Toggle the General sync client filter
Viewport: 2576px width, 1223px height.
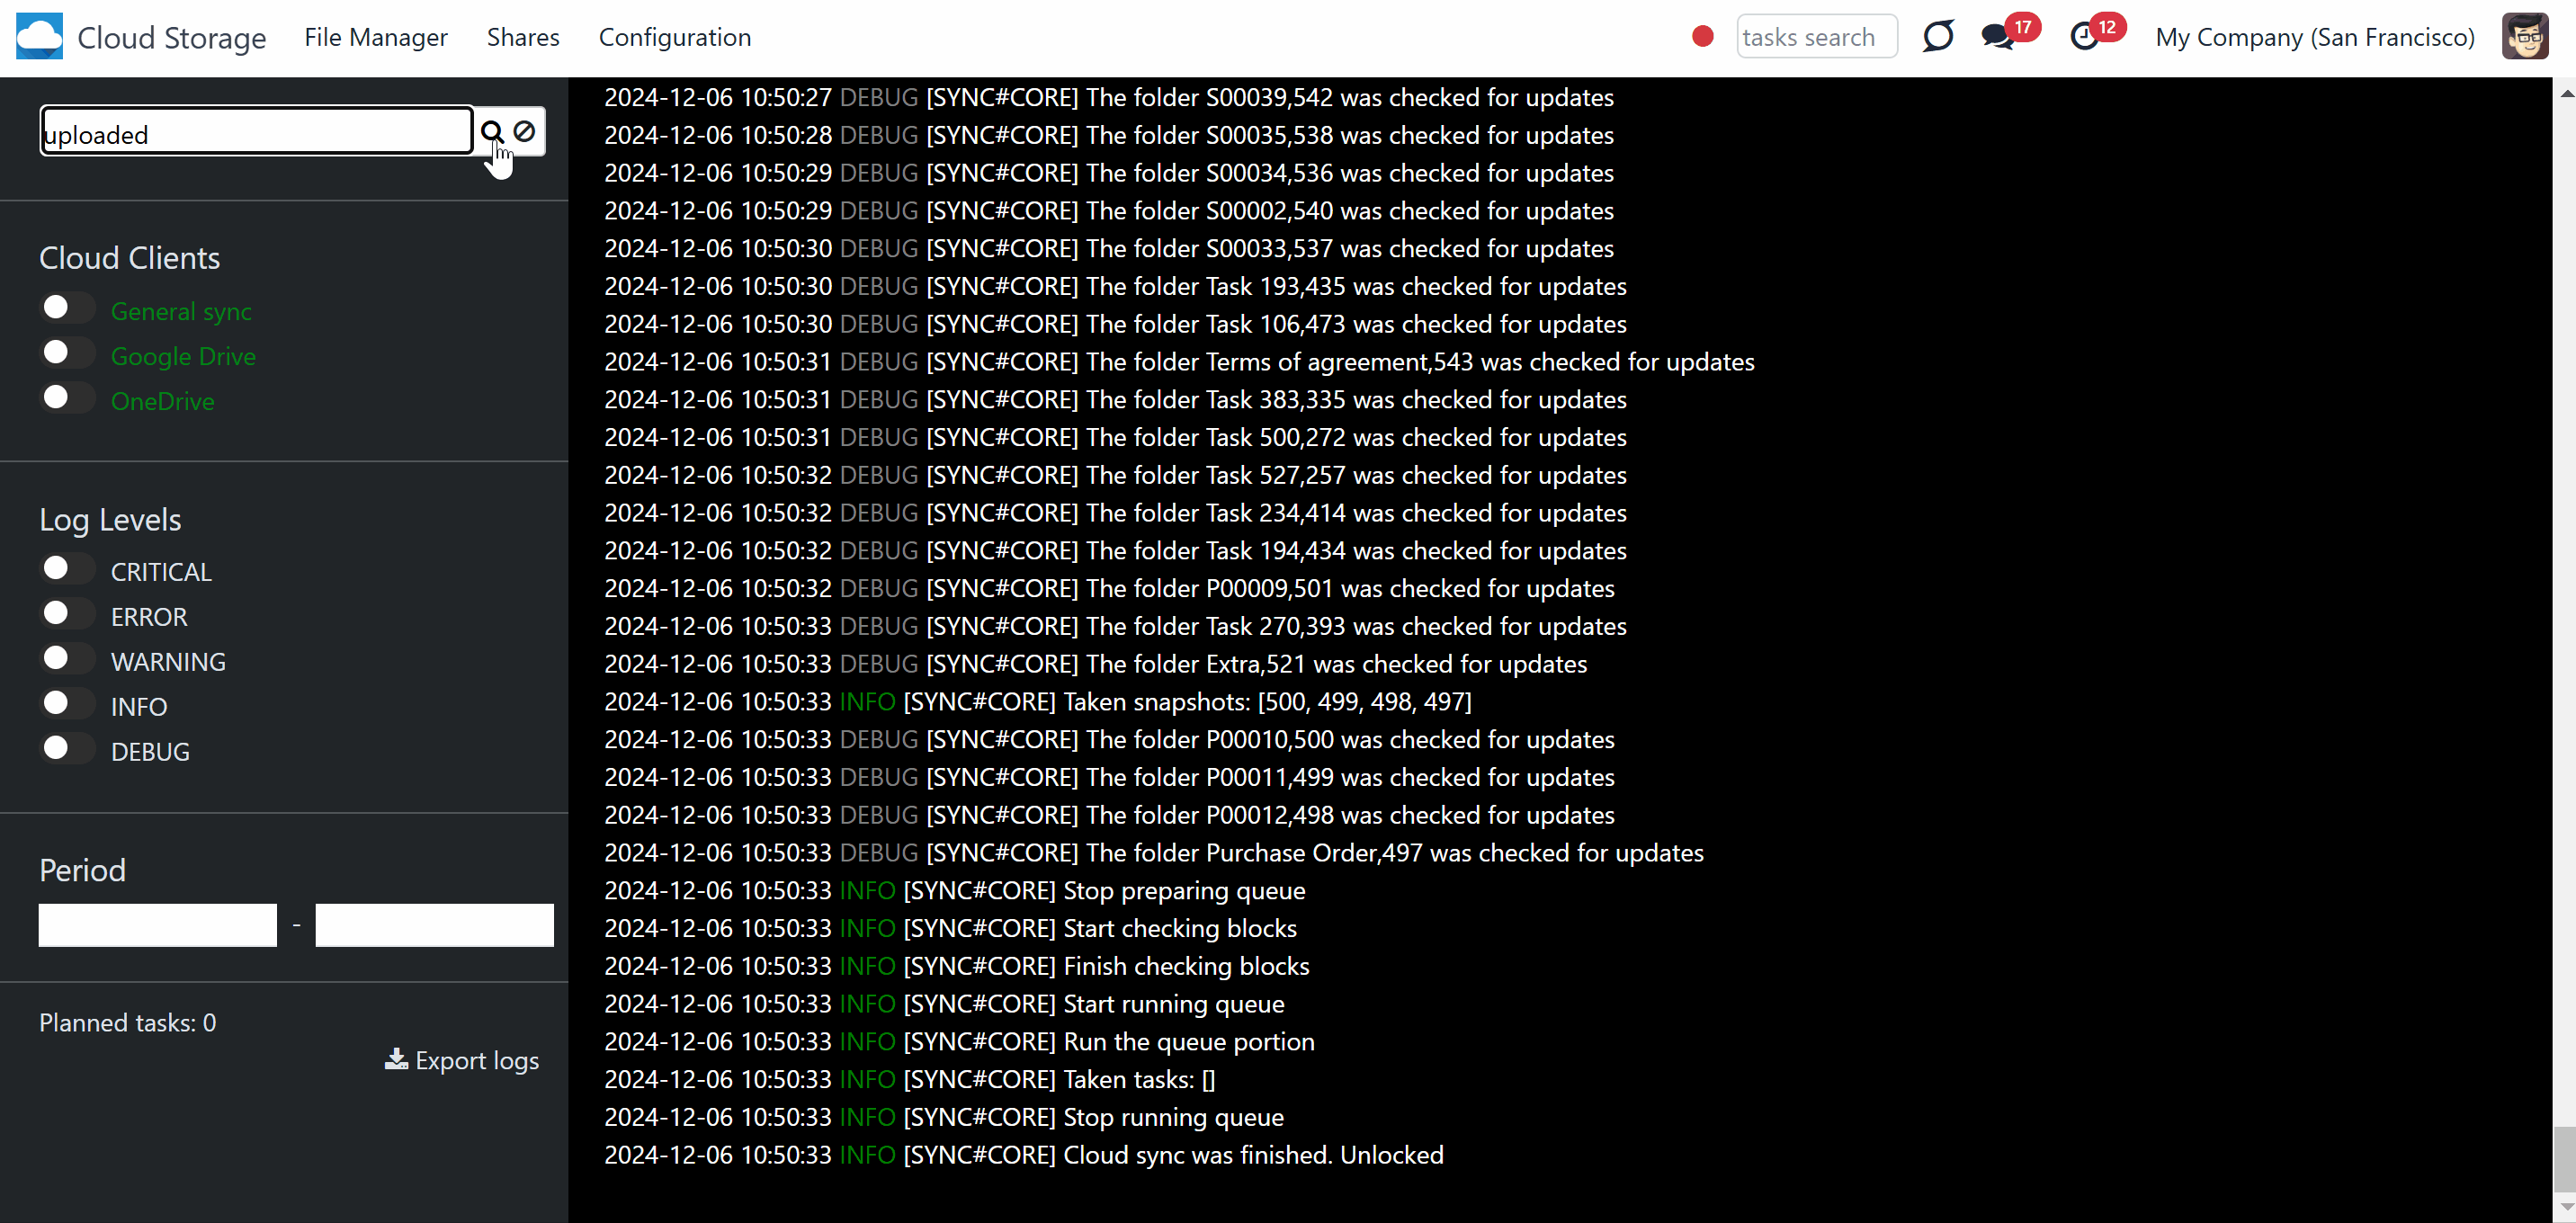click(x=67, y=308)
